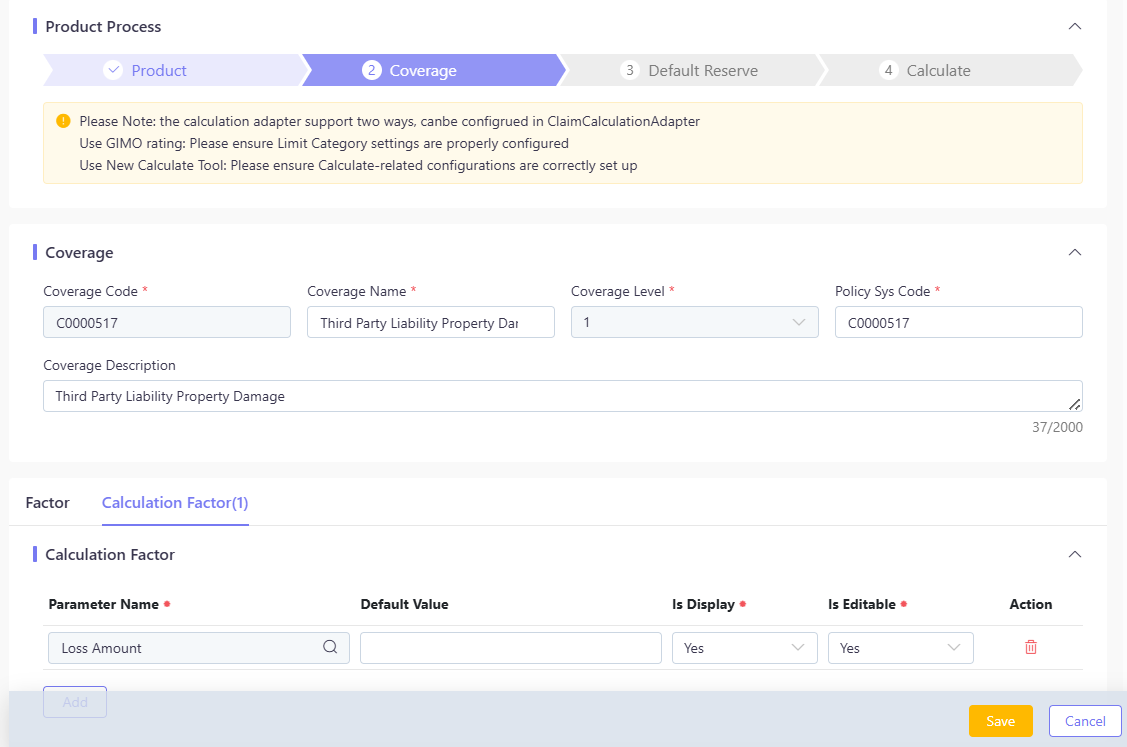Click the 'Use GIMO rating' notice line

tap(324, 143)
